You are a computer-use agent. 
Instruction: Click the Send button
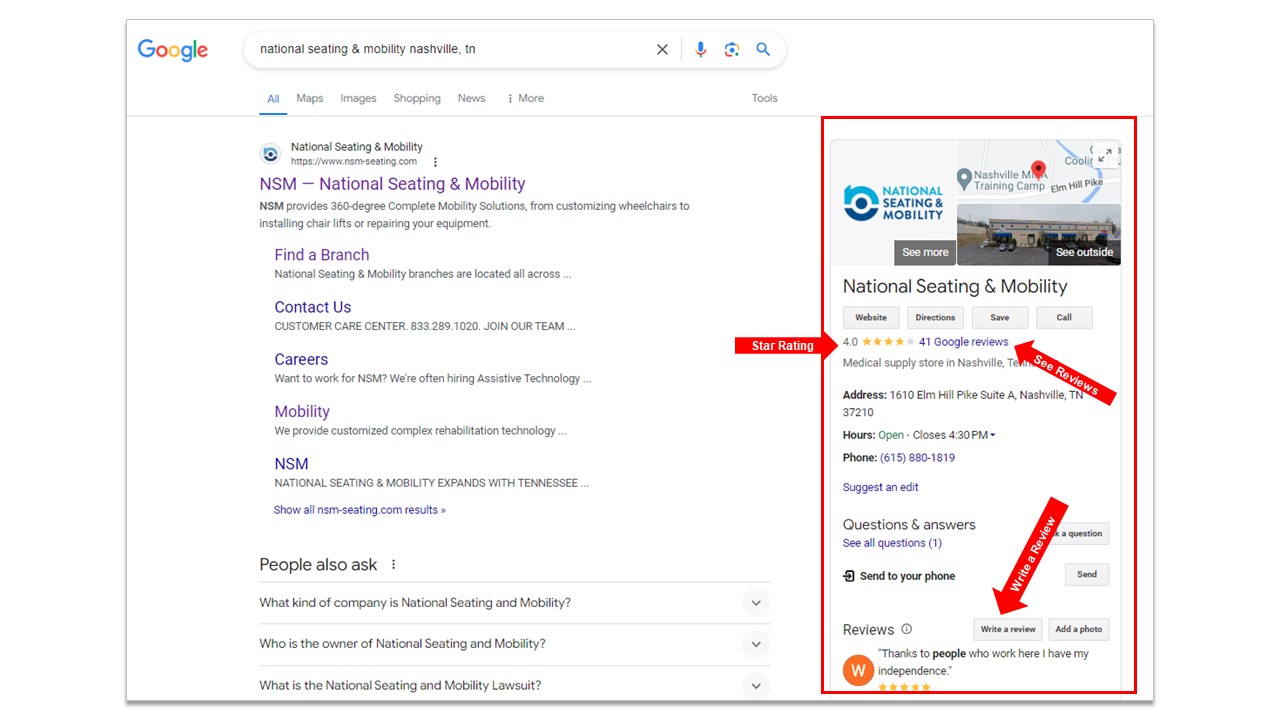pyautogui.click(x=1087, y=575)
